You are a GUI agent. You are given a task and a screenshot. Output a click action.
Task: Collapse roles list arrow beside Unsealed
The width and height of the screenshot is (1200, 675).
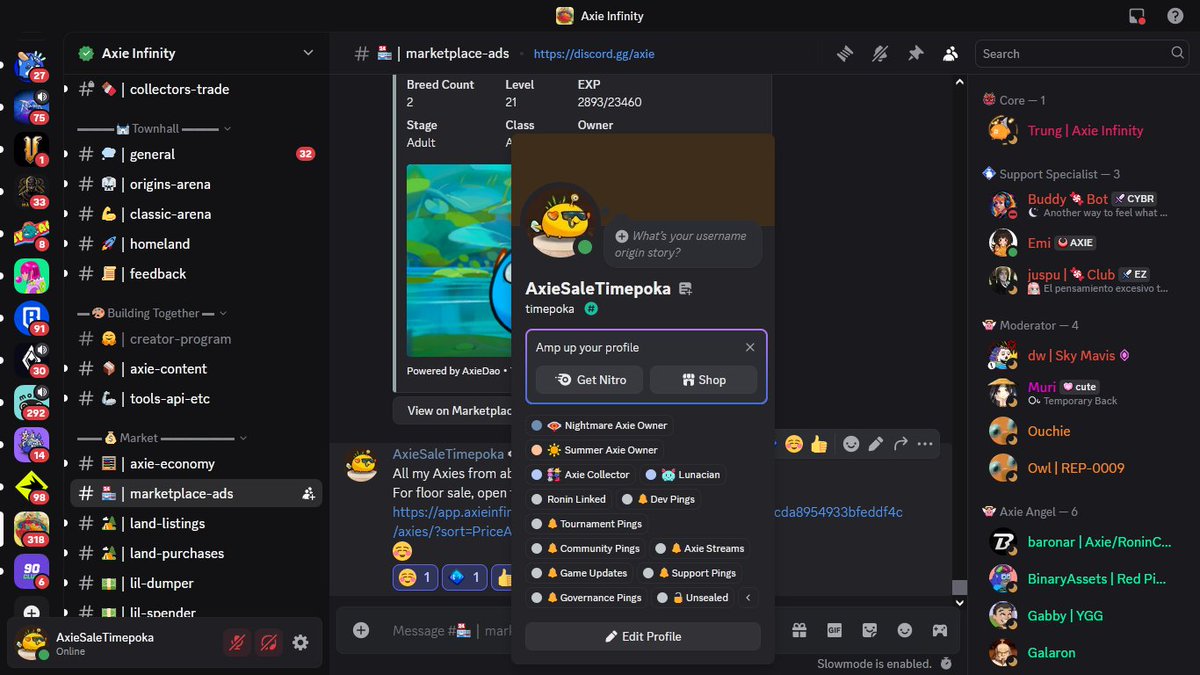748,598
